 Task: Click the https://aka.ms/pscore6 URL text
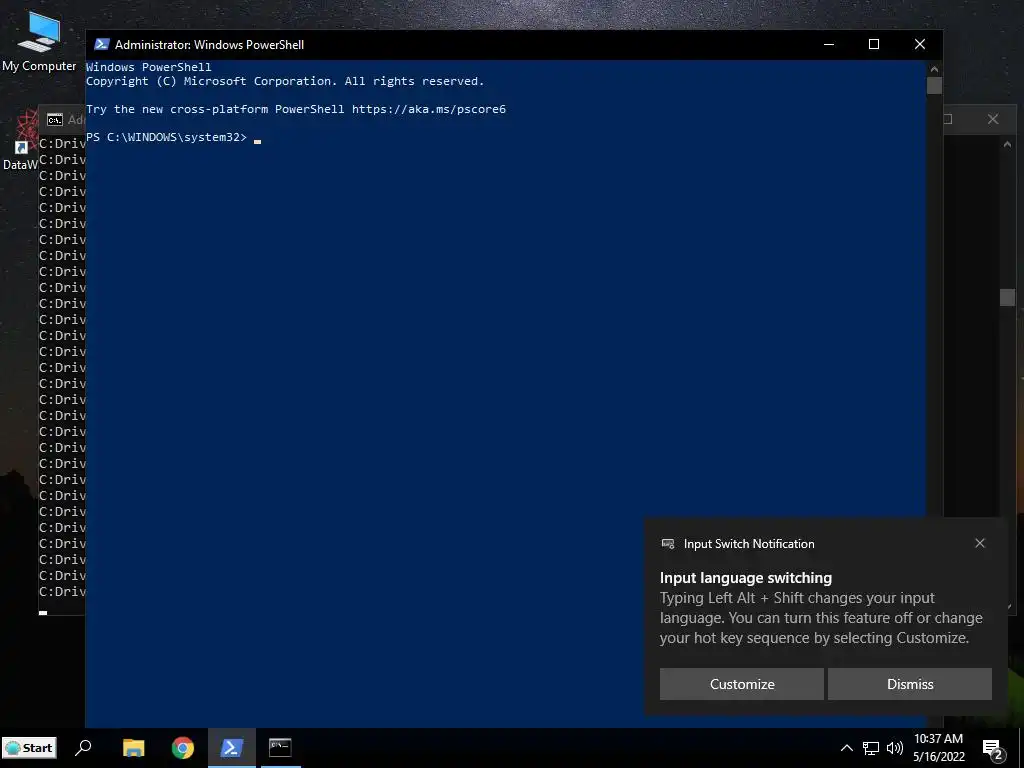(x=429, y=109)
